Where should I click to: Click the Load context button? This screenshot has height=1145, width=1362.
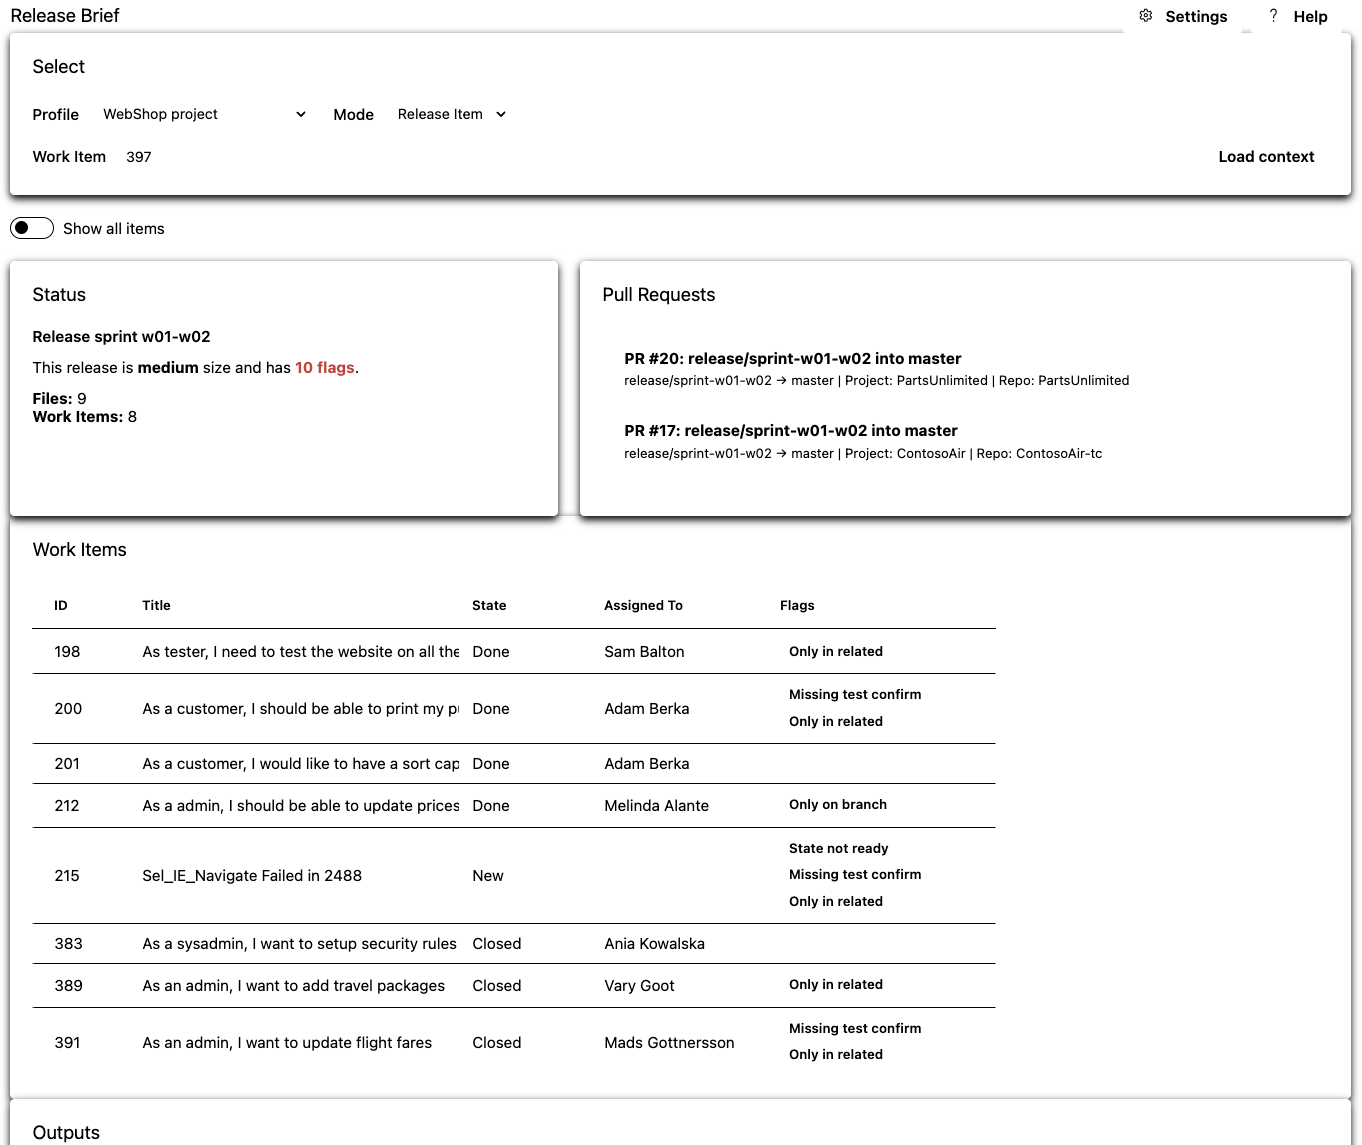(1266, 157)
